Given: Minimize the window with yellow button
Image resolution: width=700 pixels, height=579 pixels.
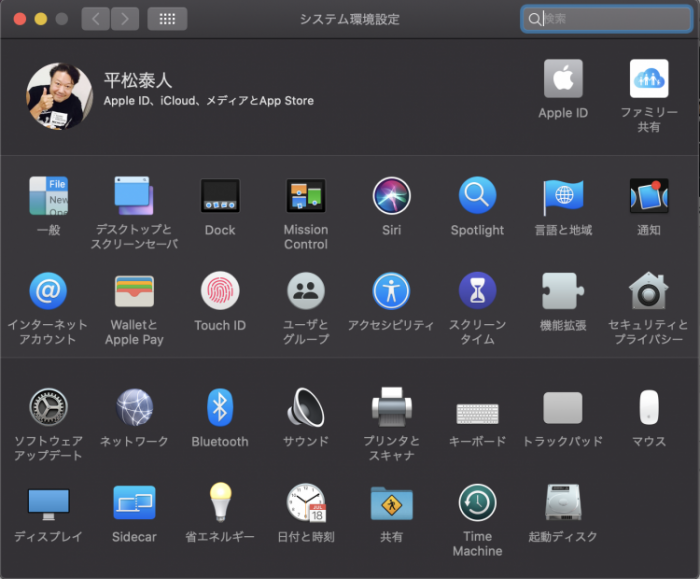Looking at the screenshot, I should point(41,19).
